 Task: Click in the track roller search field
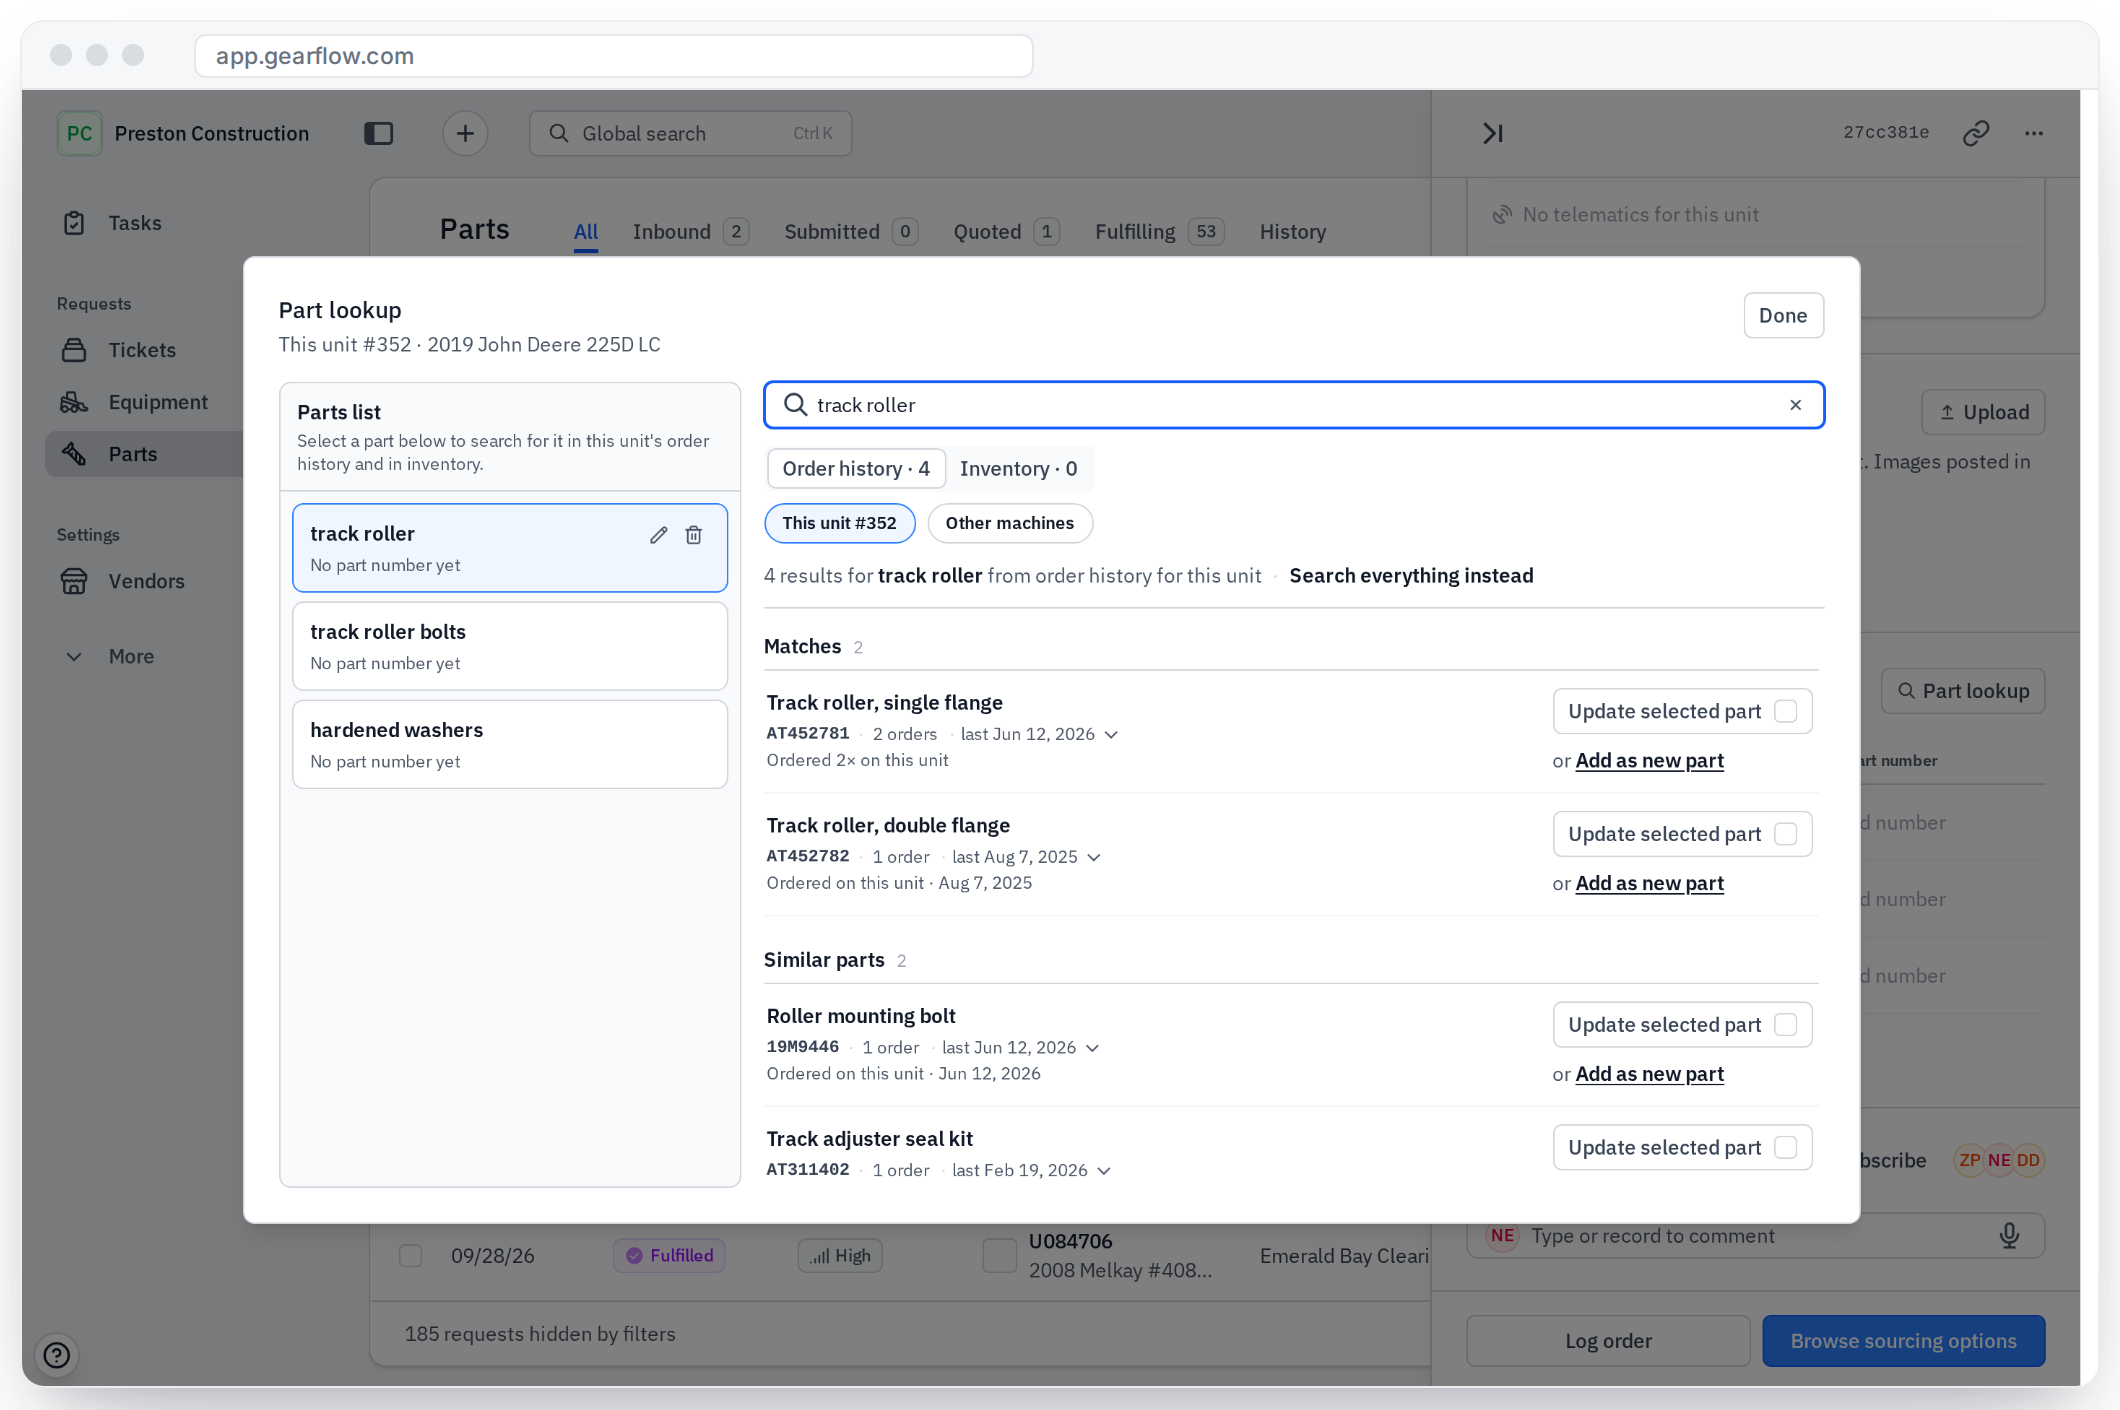pyautogui.click(x=1294, y=405)
